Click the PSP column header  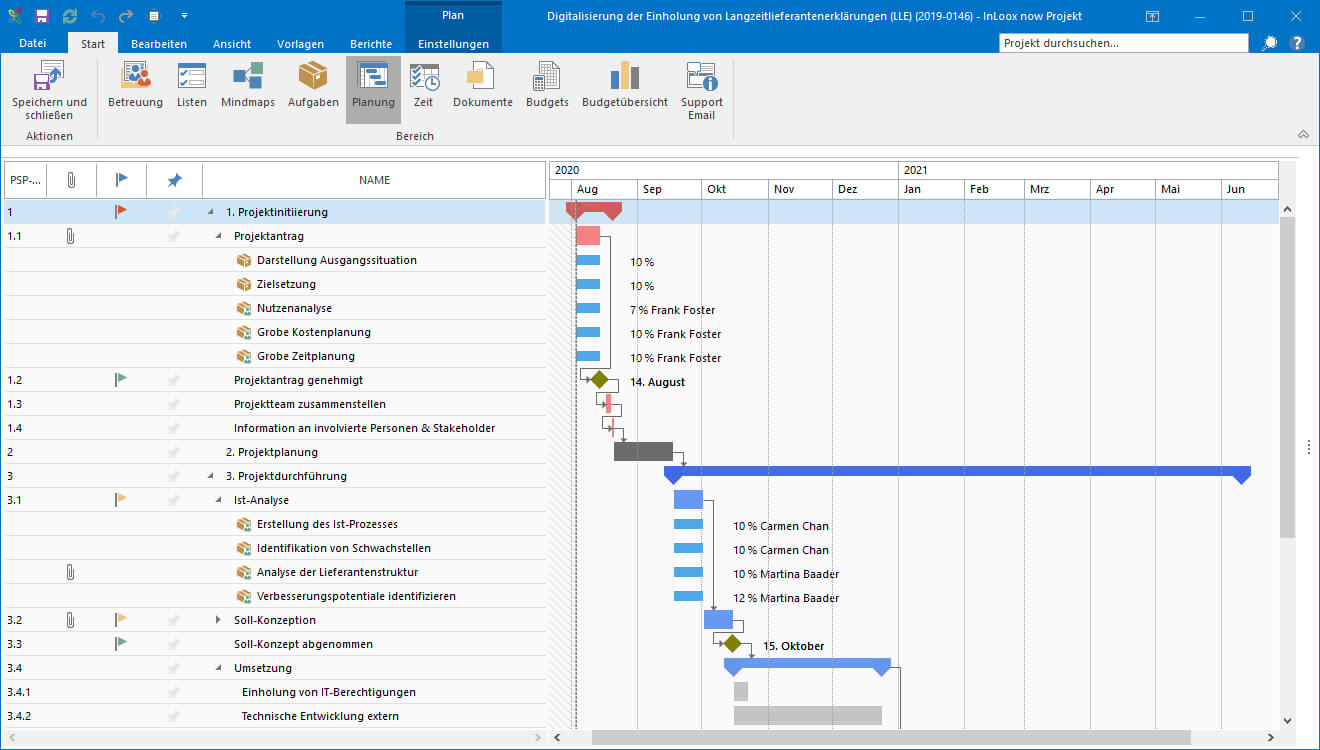point(25,180)
